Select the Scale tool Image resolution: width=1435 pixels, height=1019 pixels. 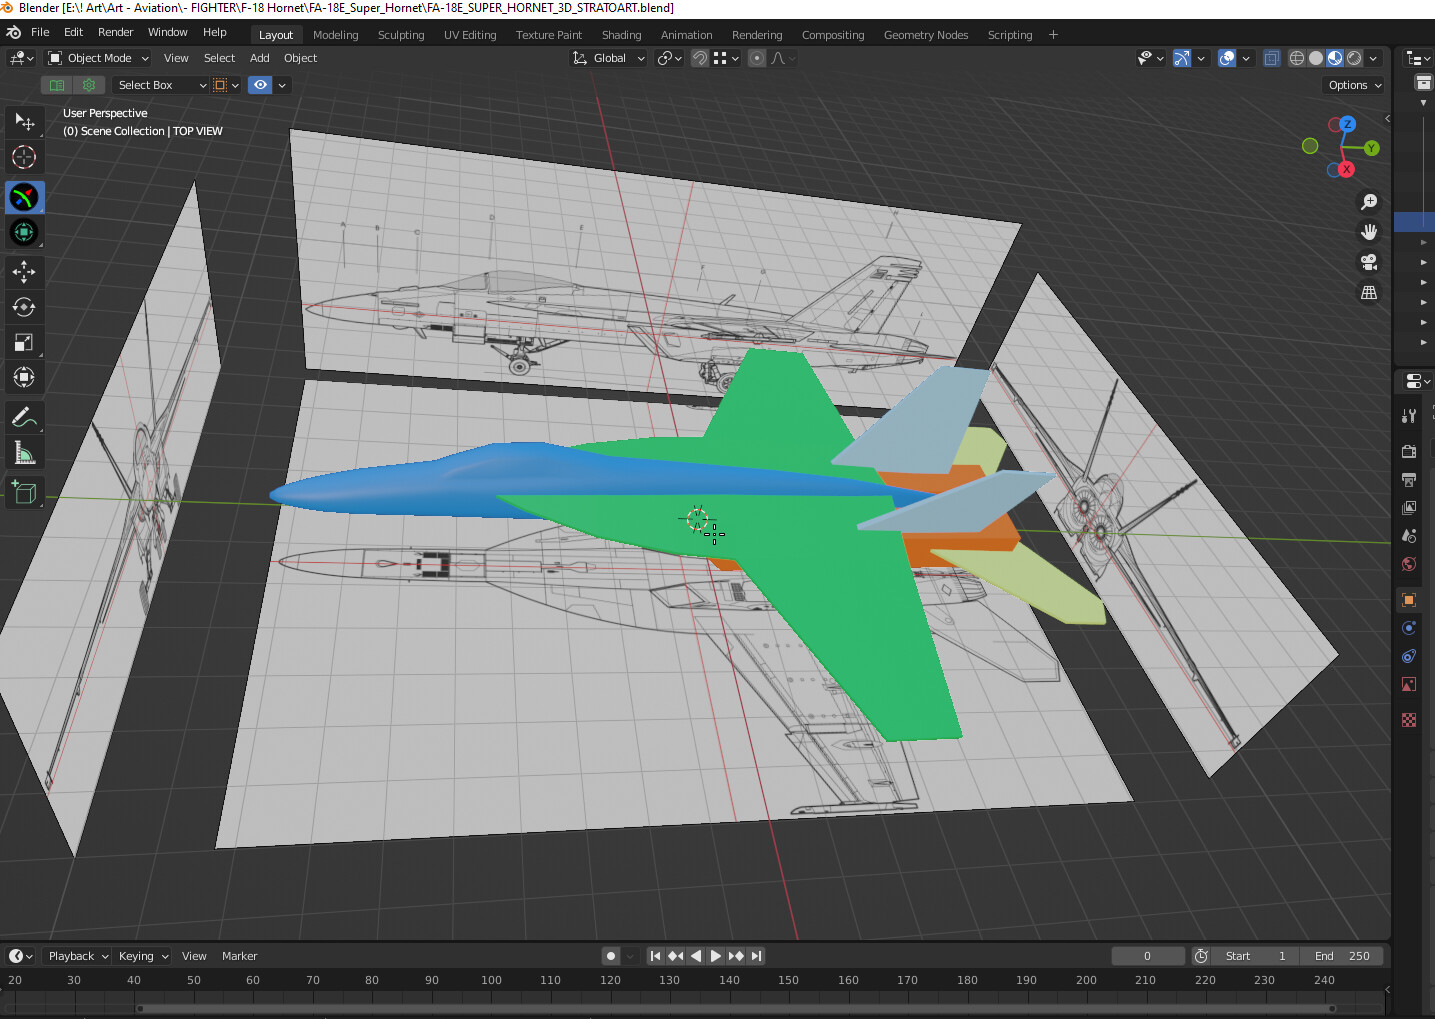24,342
